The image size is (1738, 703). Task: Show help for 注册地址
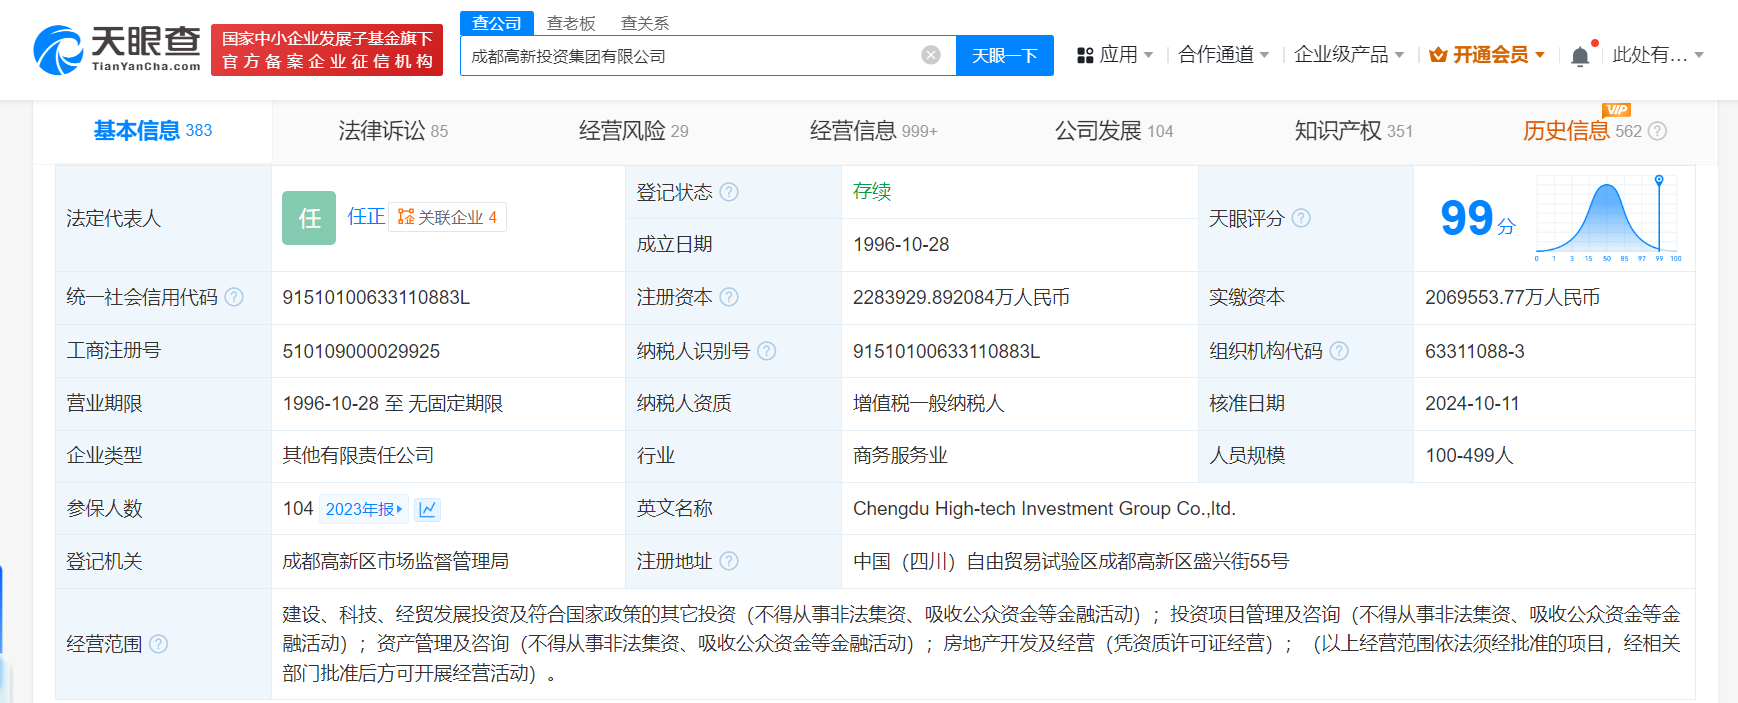[x=729, y=561]
